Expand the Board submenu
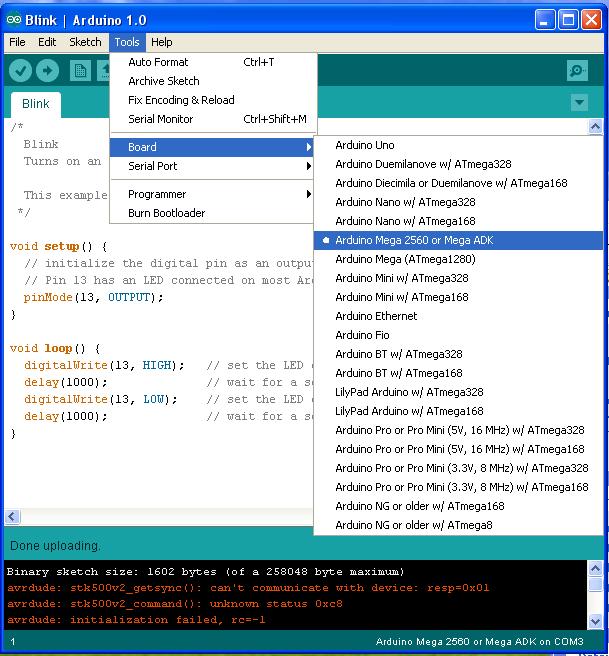609x656 pixels. click(x=211, y=147)
